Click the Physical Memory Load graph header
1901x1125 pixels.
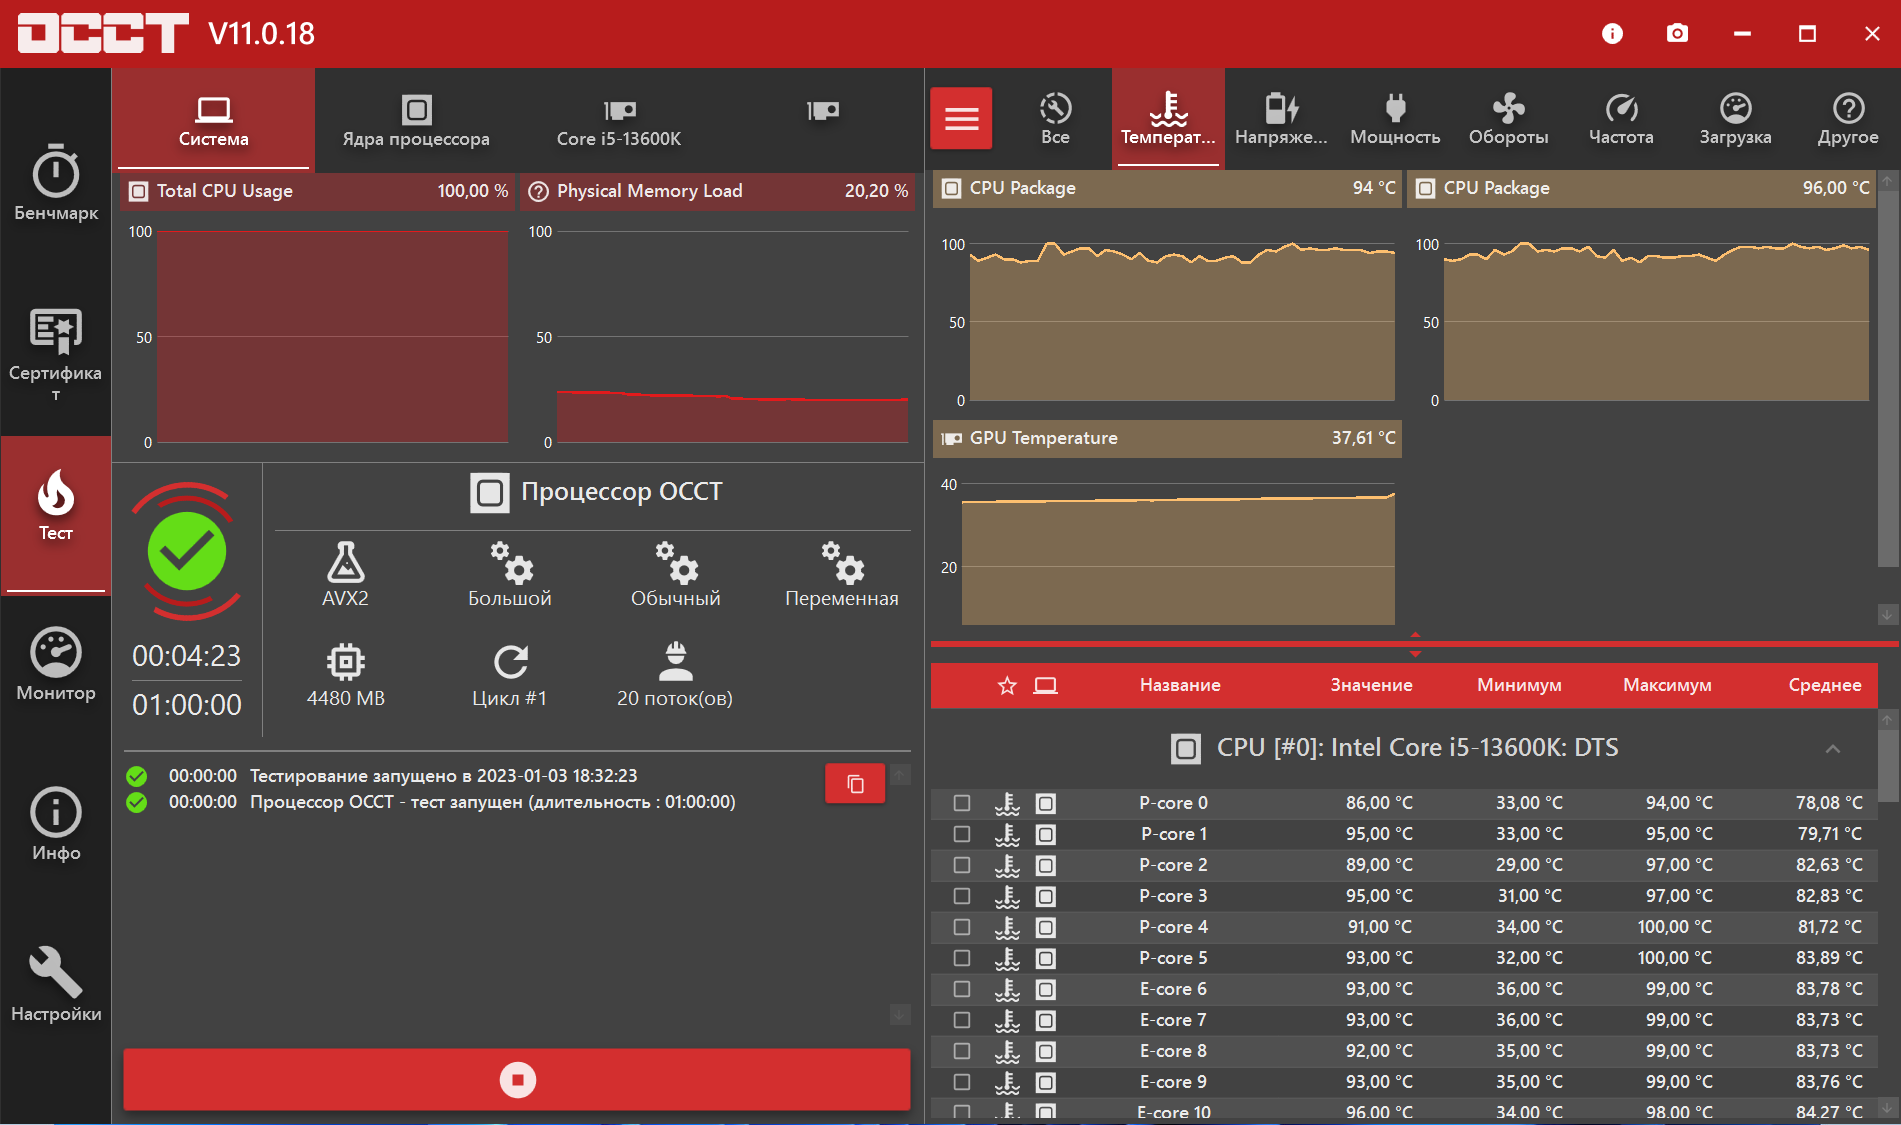(717, 191)
